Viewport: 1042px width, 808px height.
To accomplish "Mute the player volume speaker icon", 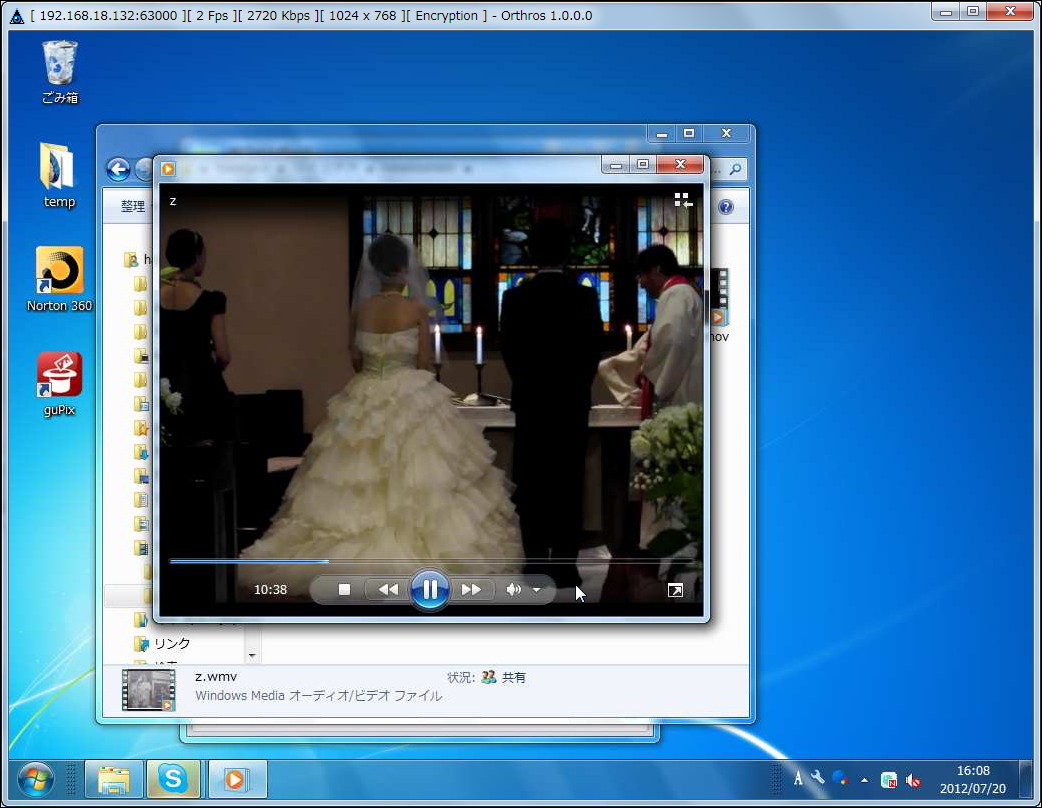I will coord(513,589).
